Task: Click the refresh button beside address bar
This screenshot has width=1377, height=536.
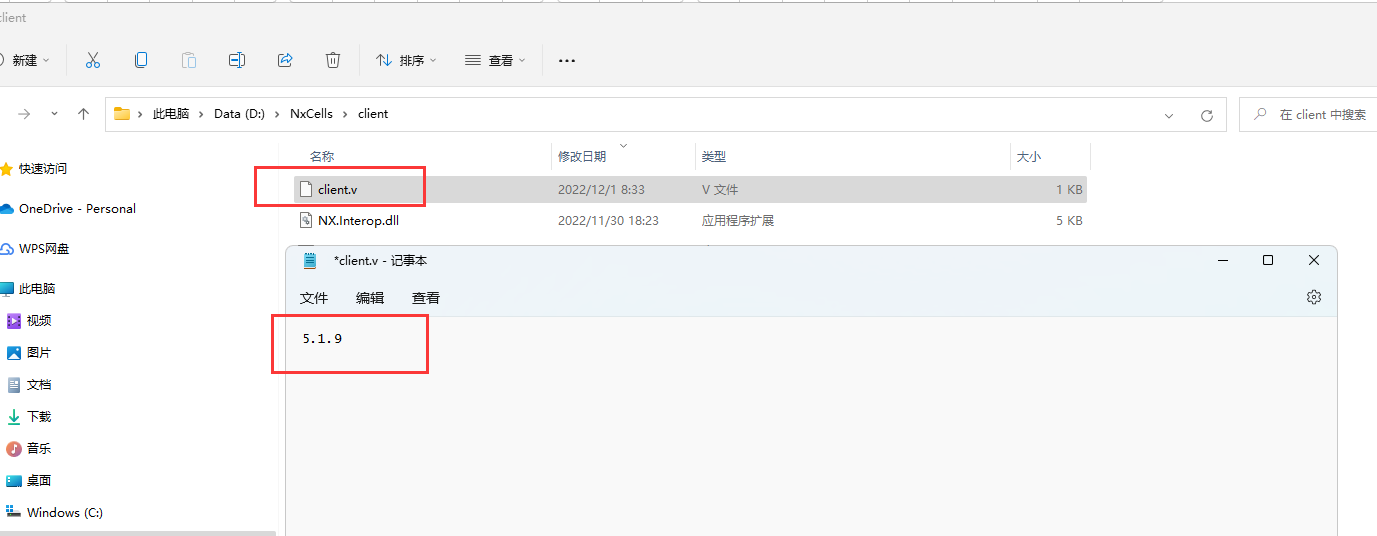Action: 1207,115
